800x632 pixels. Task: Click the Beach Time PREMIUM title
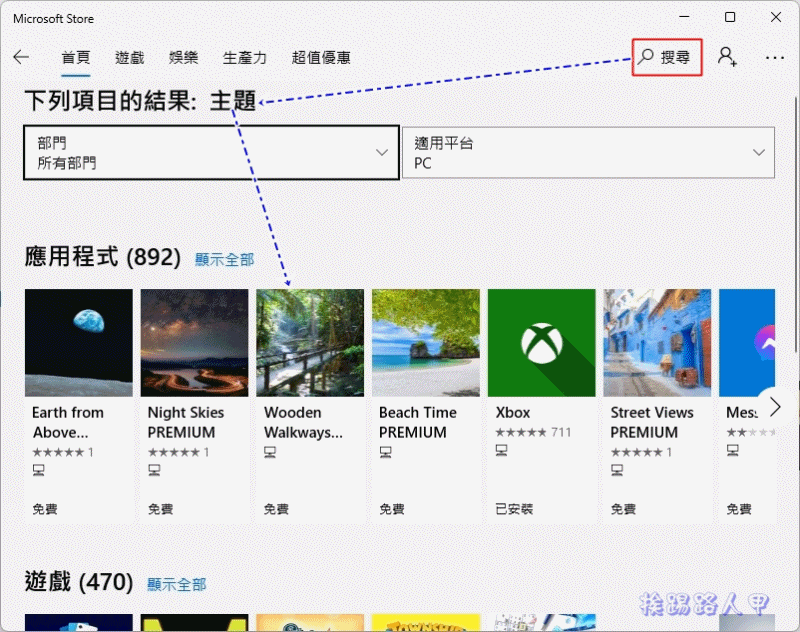click(x=418, y=422)
